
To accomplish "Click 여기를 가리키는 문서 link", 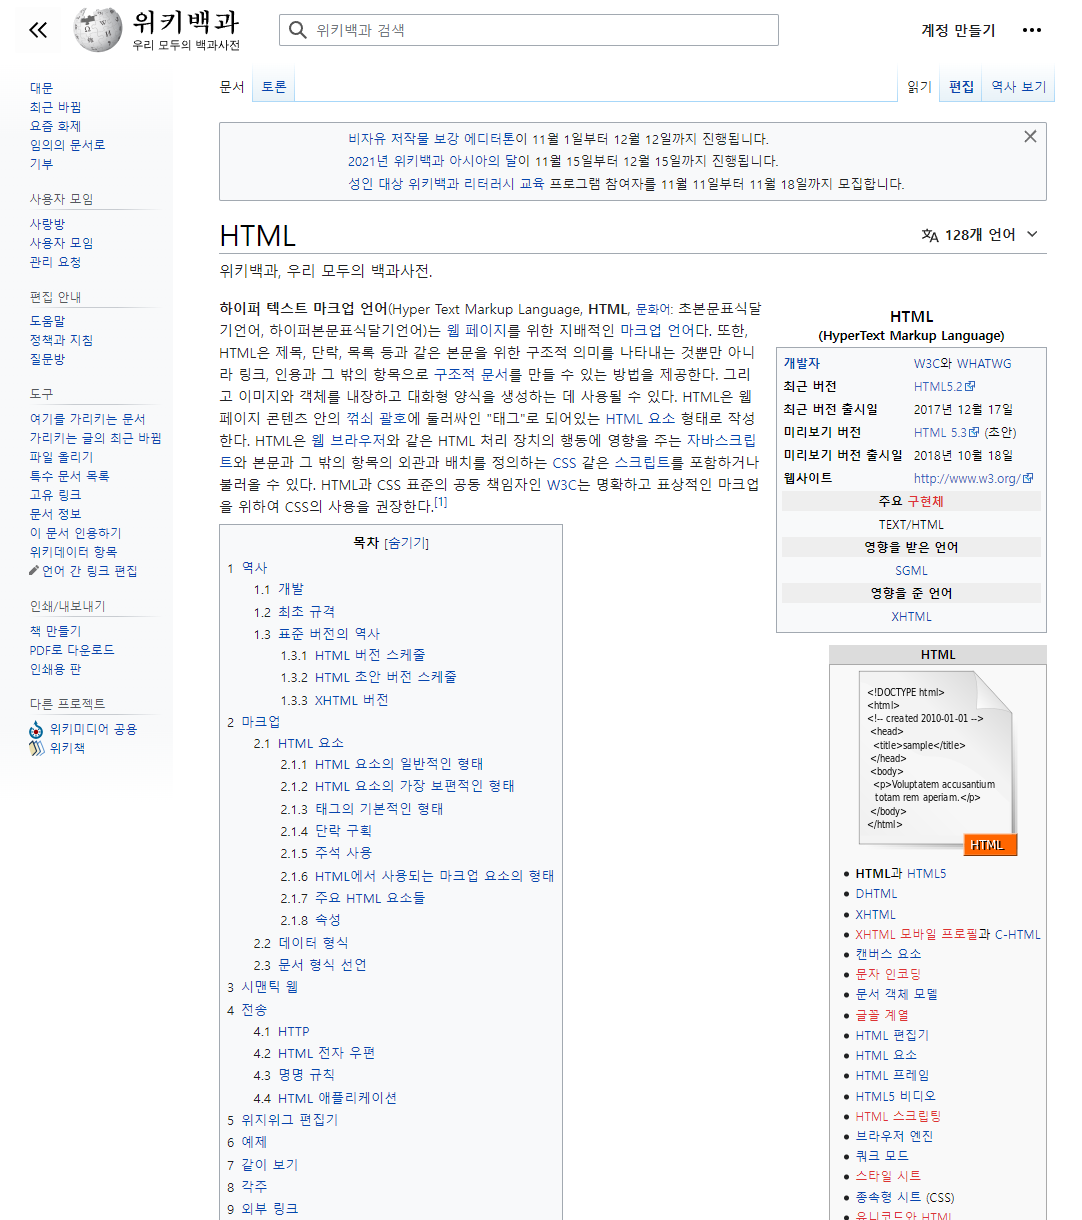I will tap(87, 419).
